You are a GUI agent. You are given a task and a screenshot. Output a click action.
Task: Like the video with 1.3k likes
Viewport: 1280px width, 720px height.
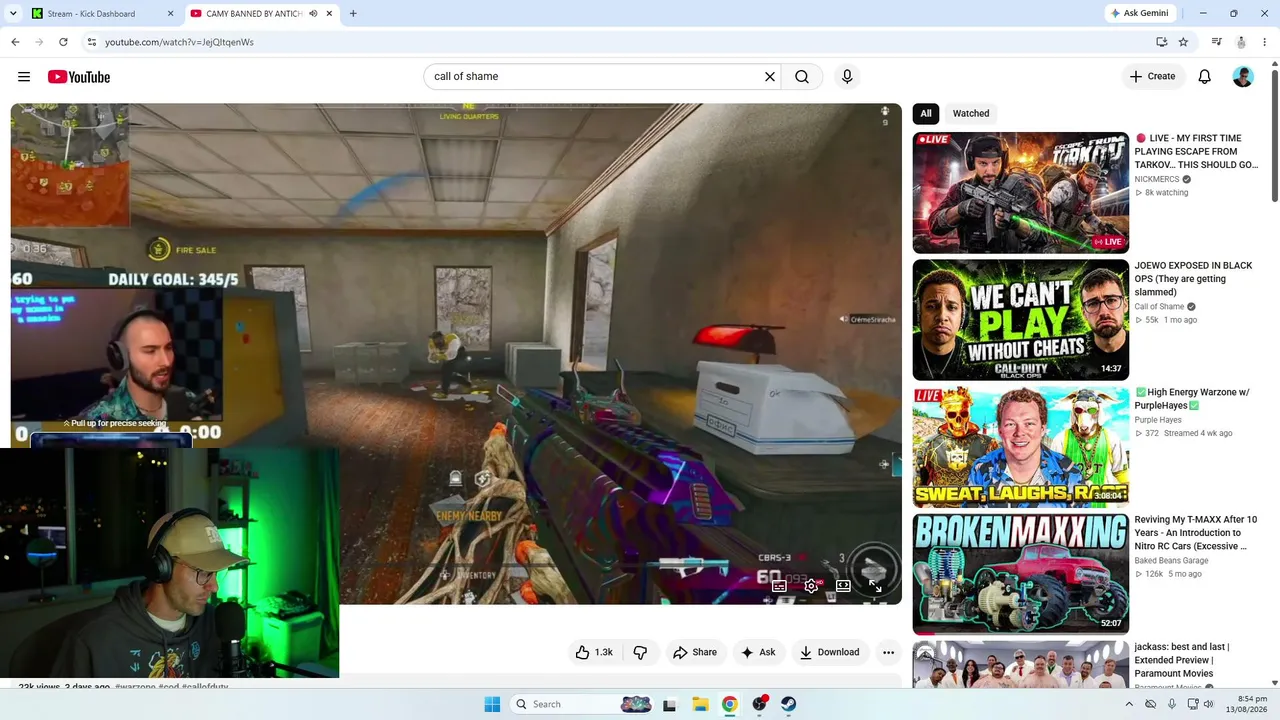(593, 652)
